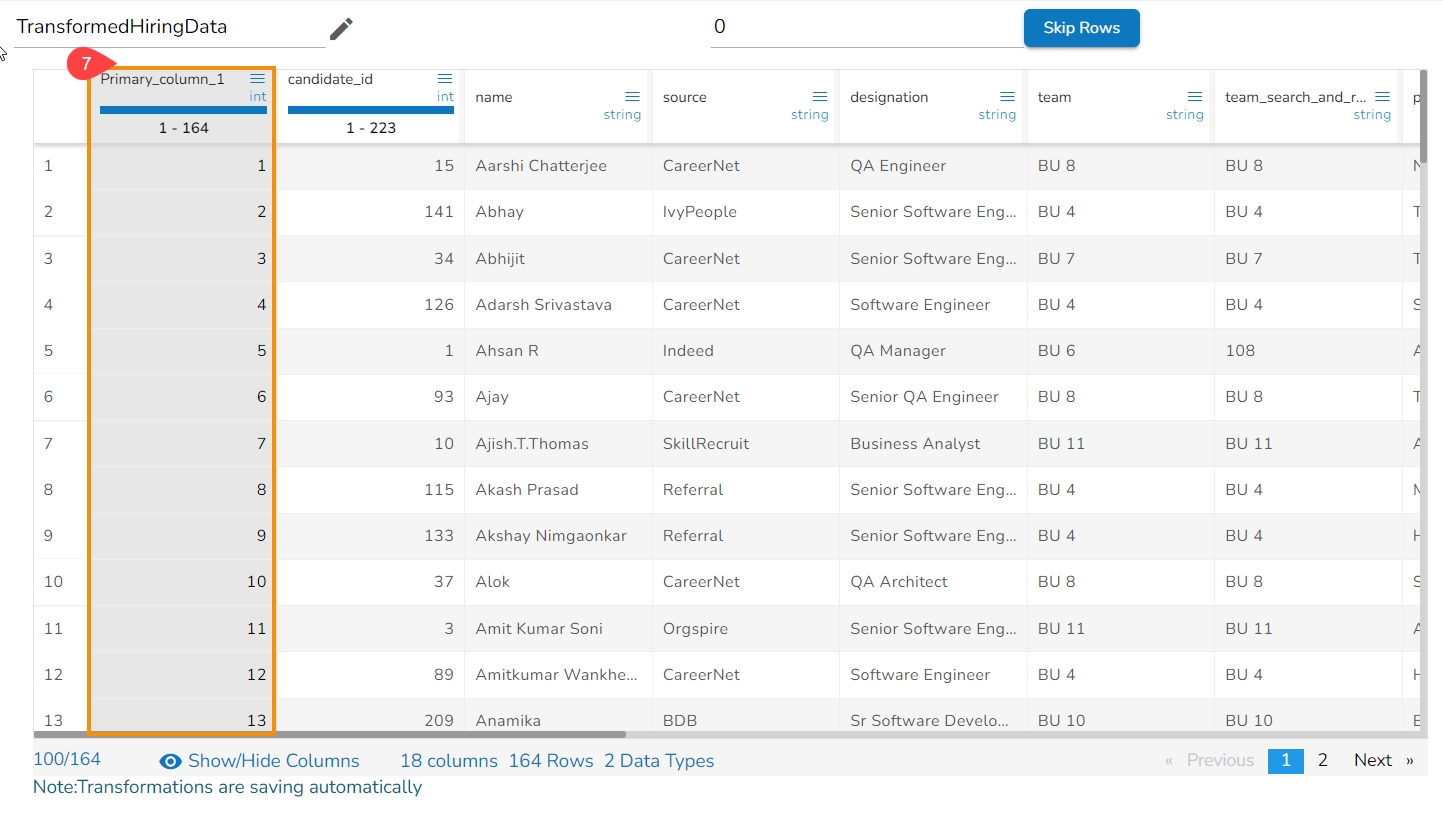Viewport: 1443px width, 813px height.
Task: Click the skip rows number input field
Action: (865, 28)
